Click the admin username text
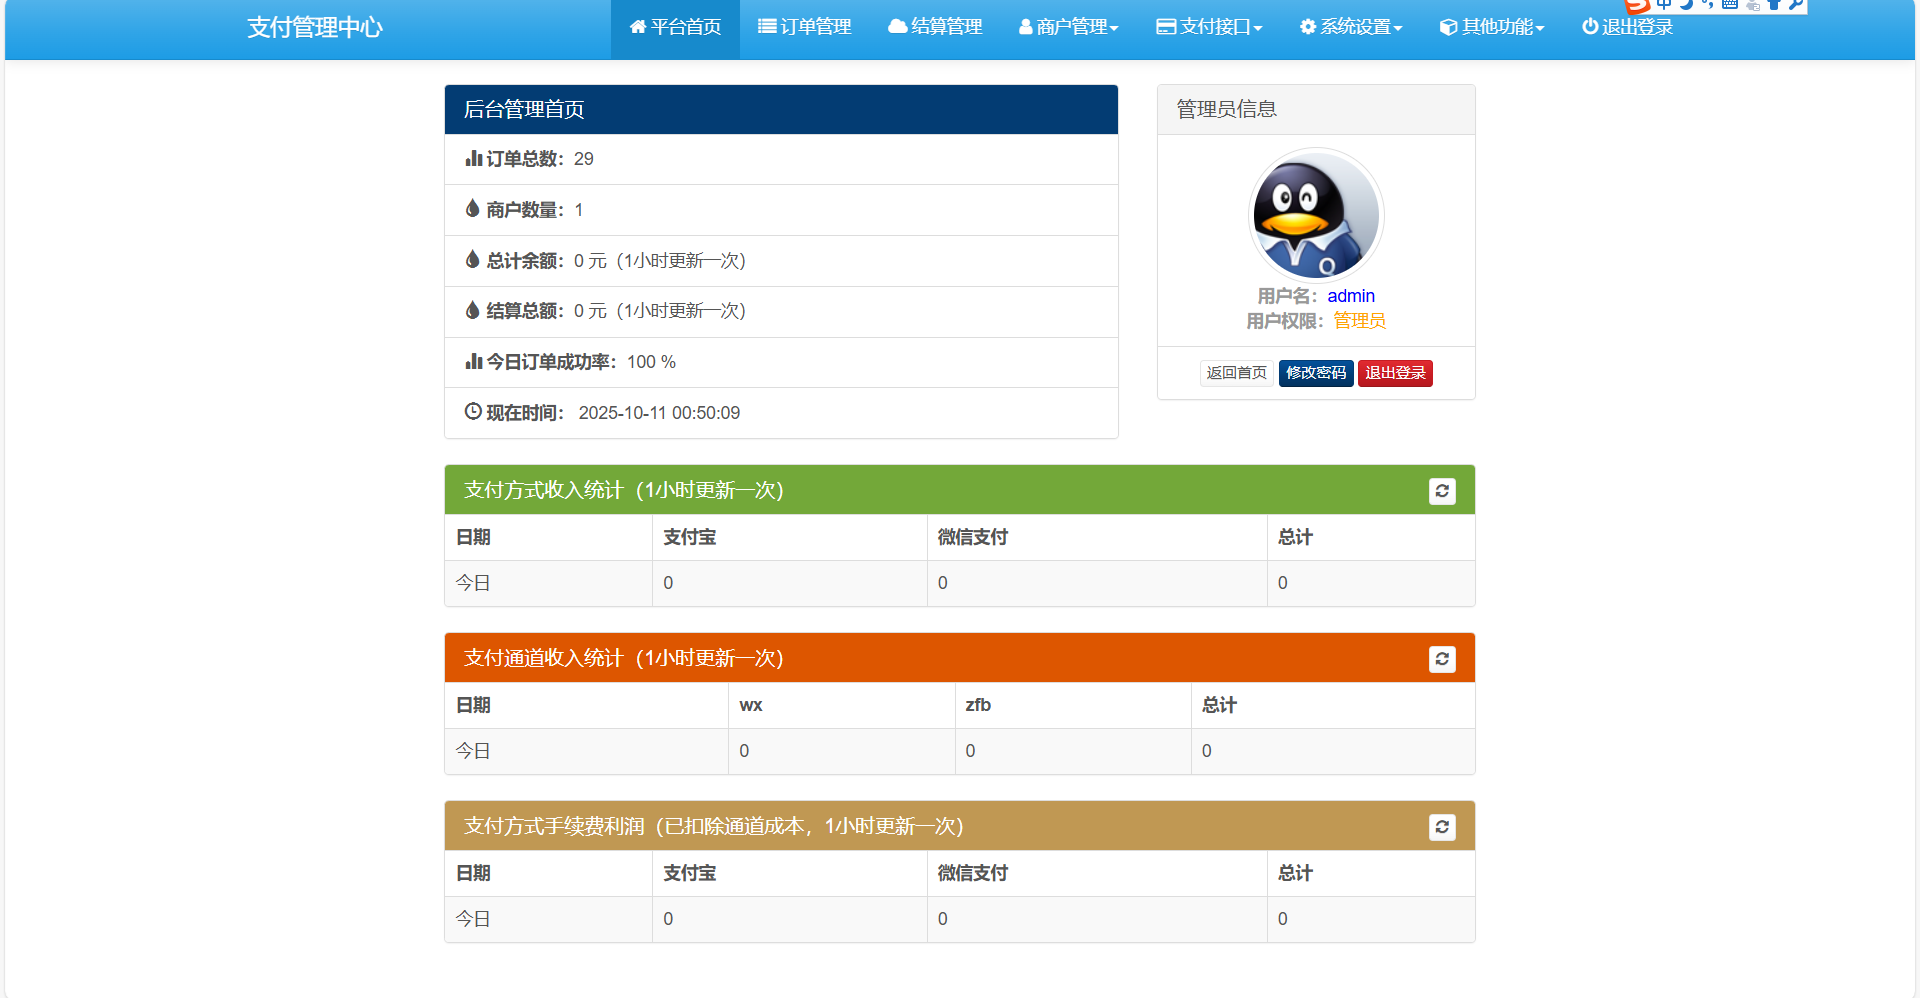Screen dimensions: 1920x998 1351,296
